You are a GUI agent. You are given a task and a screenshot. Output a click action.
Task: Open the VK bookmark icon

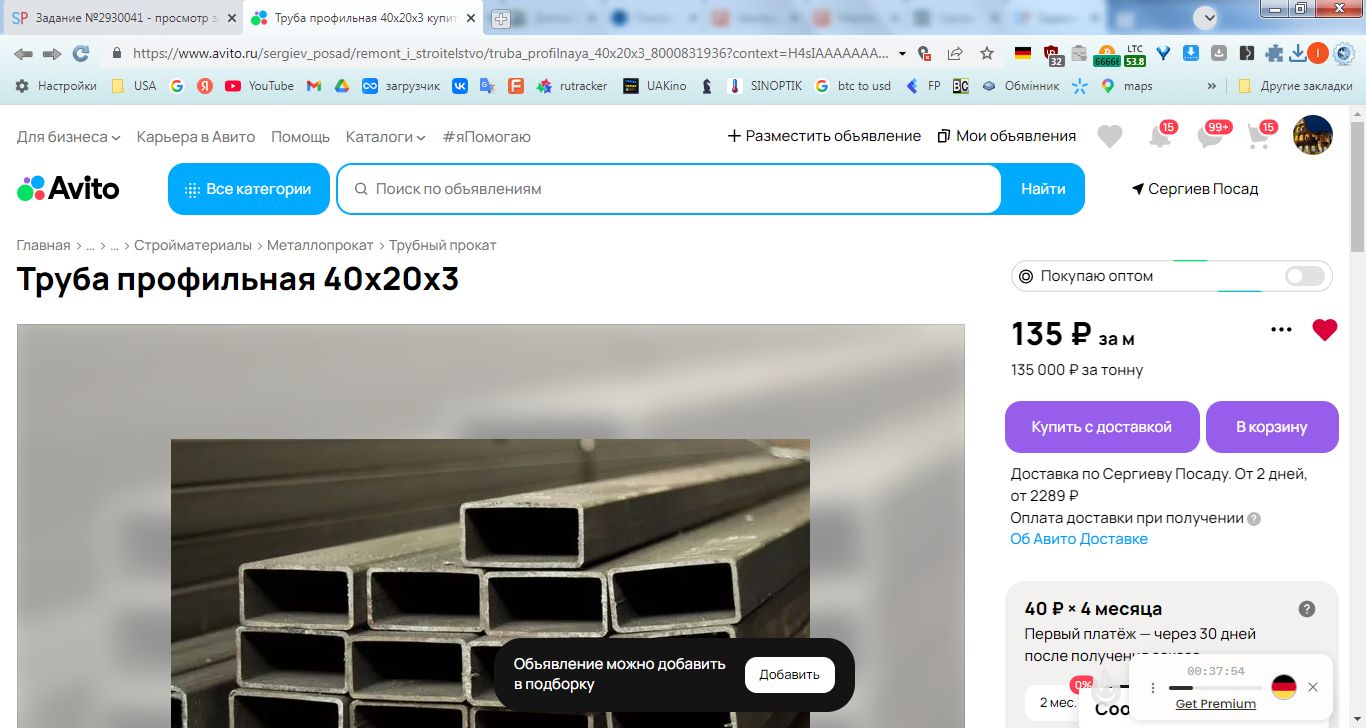pyautogui.click(x=459, y=86)
